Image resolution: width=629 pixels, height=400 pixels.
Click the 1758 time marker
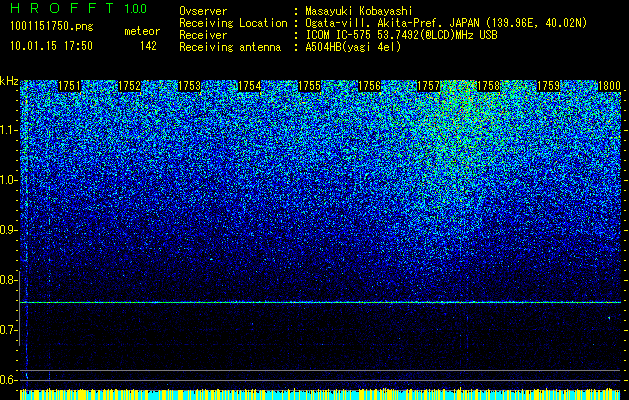(x=489, y=86)
